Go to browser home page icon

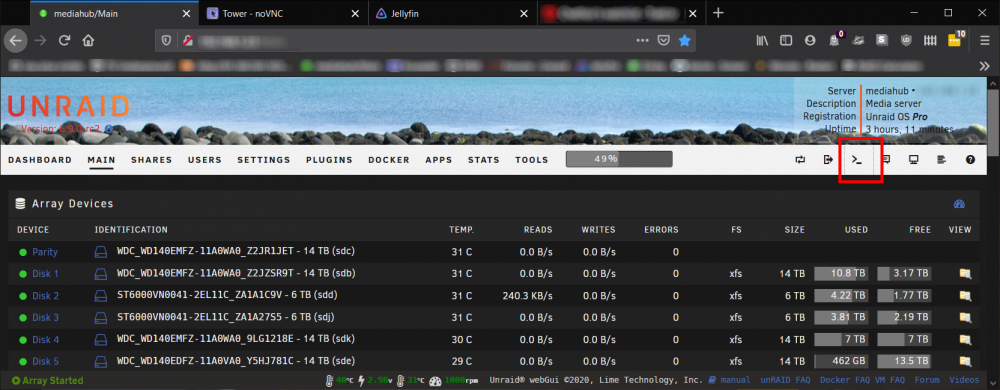tap(88, 40)
